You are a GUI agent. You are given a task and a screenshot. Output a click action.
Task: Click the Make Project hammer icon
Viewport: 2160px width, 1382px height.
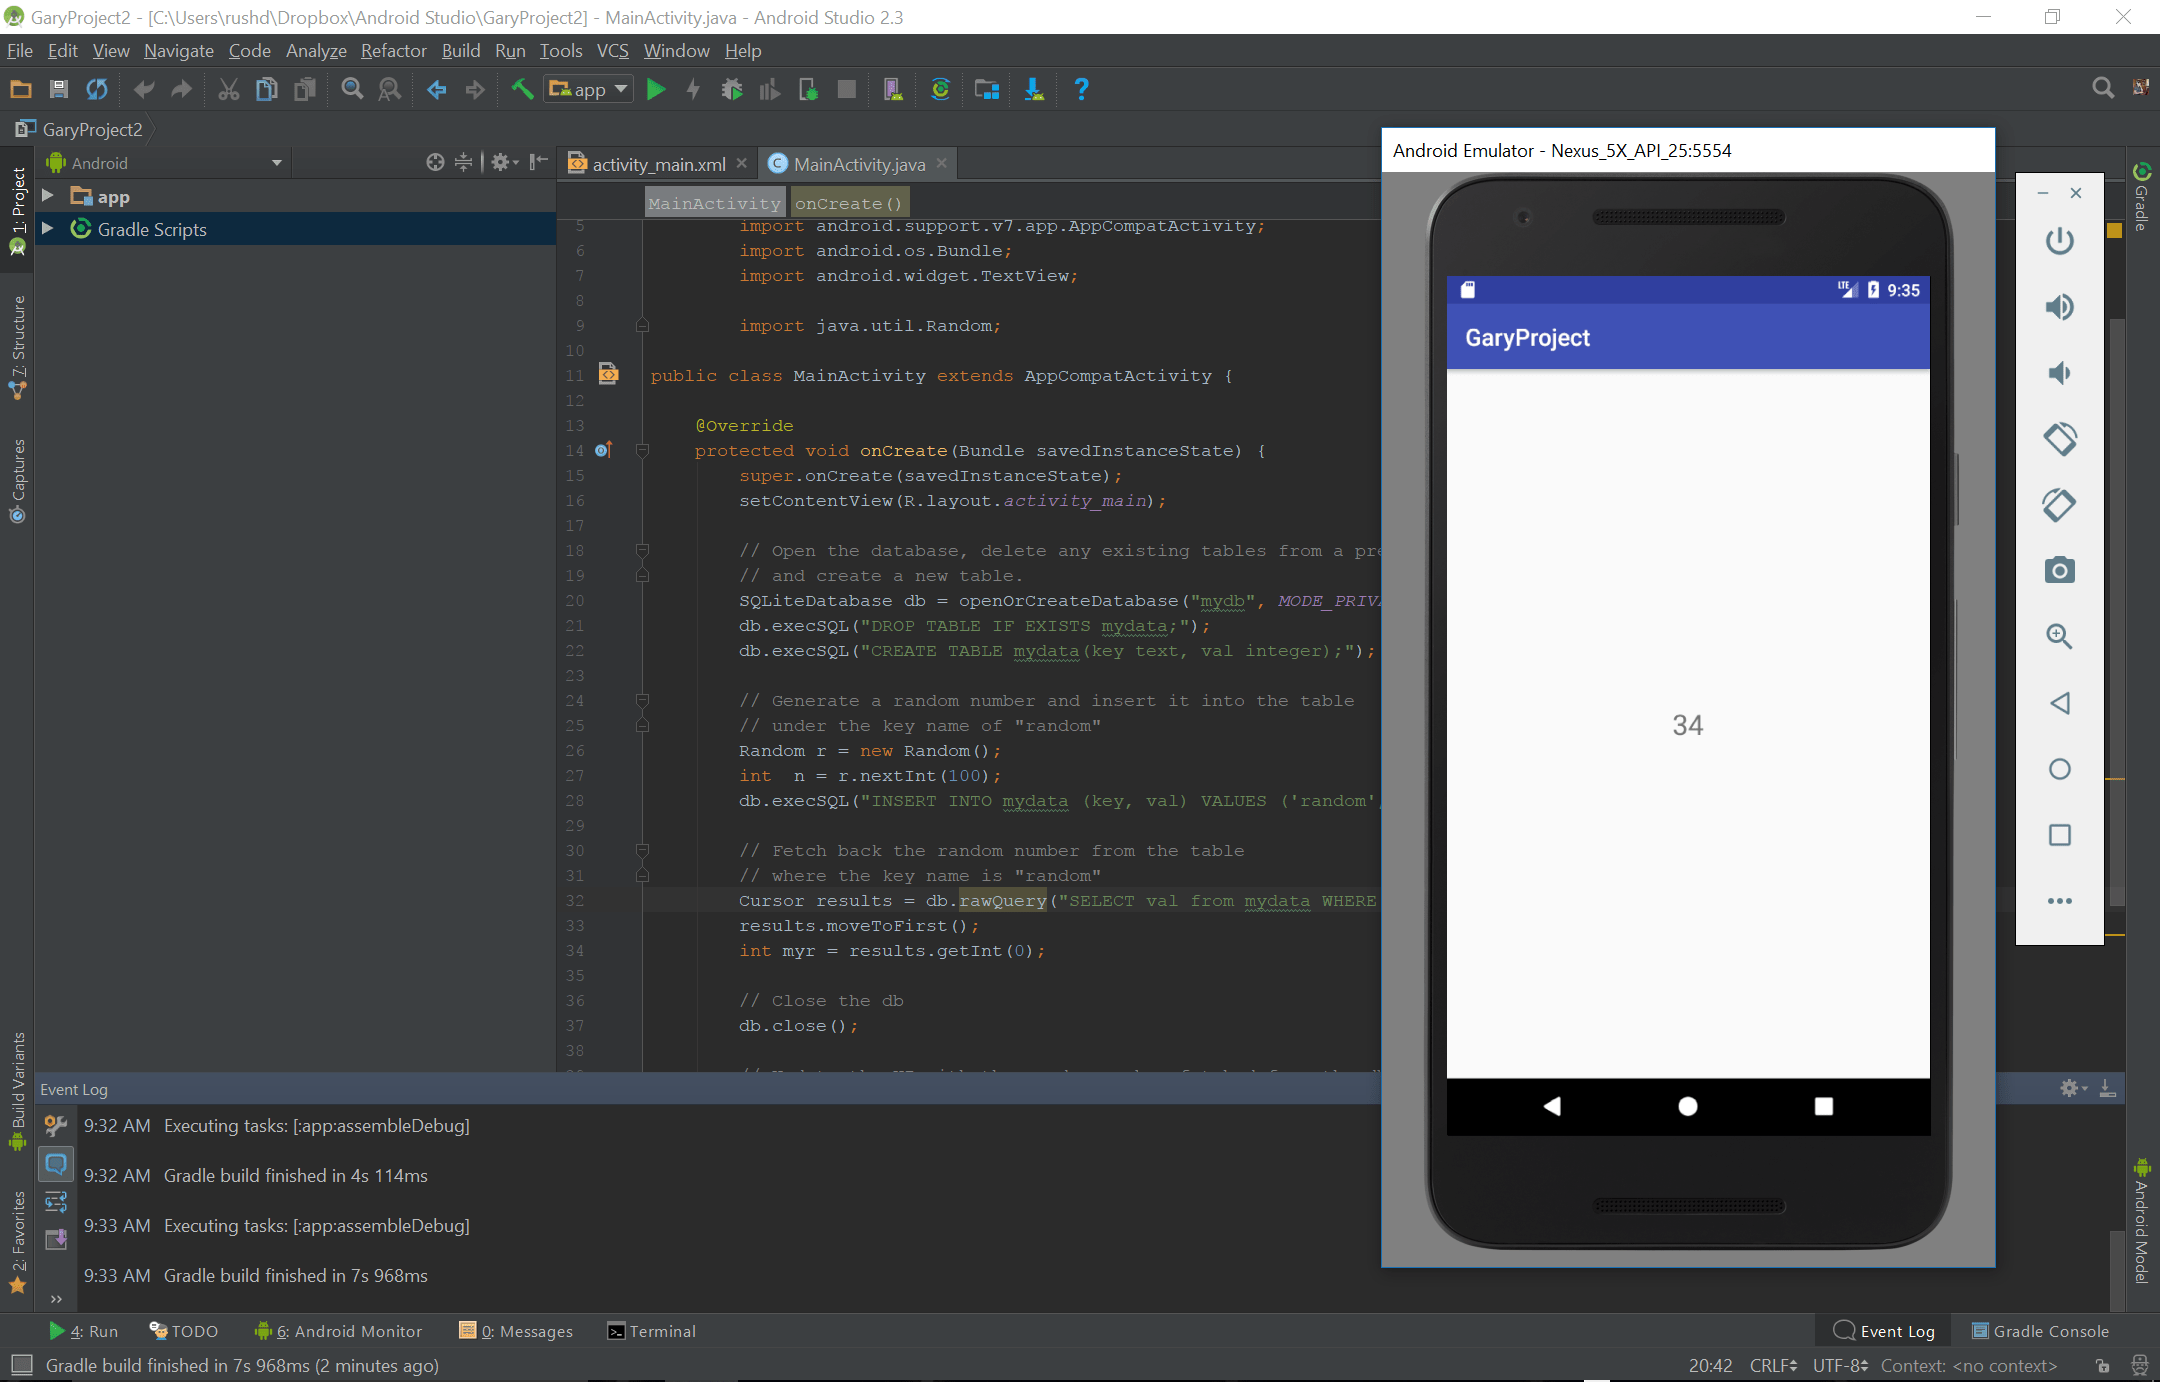click(x=521, y=90)
